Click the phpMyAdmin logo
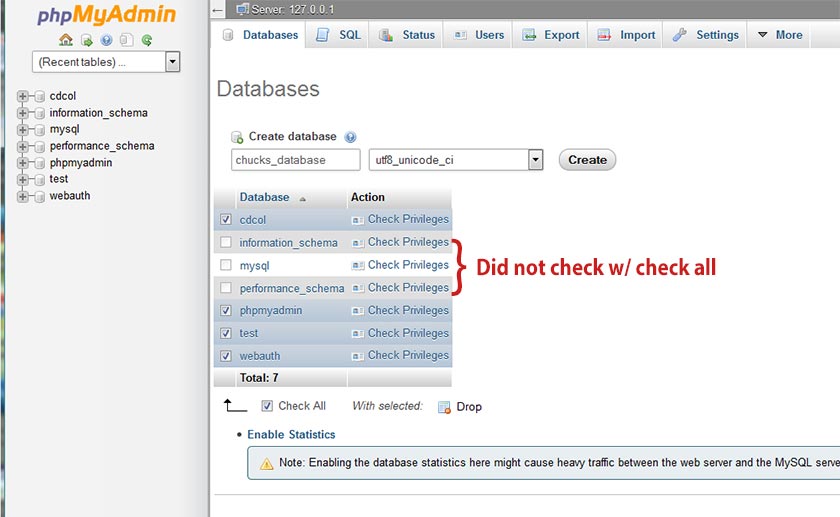Screen dimensions: 840x517 [107, 14]
